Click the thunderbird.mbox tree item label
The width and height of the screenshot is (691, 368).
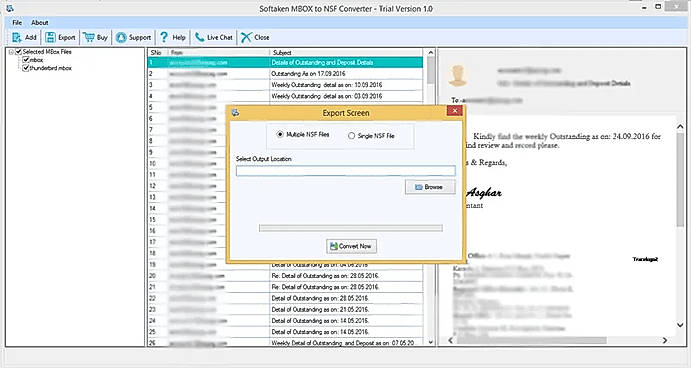50,68
